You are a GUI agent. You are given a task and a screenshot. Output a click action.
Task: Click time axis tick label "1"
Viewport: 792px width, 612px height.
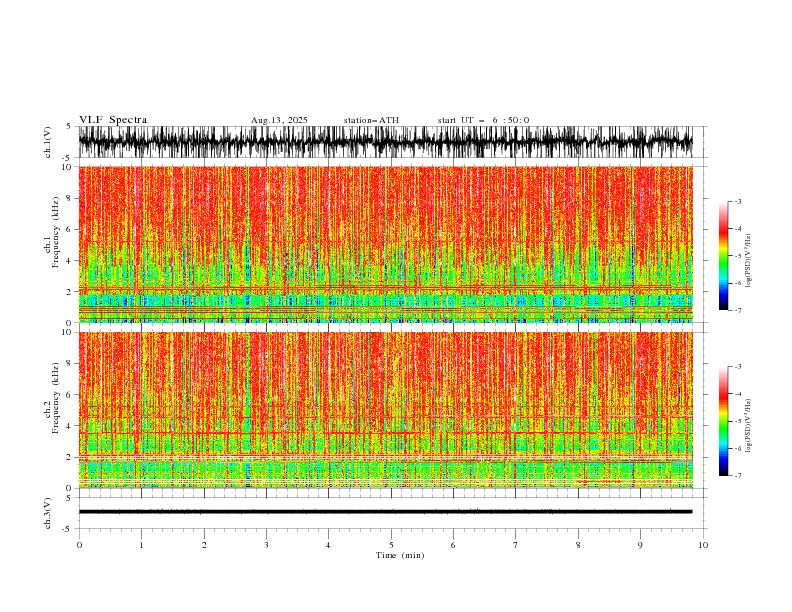pyautogui.click(x=141, y=545)
